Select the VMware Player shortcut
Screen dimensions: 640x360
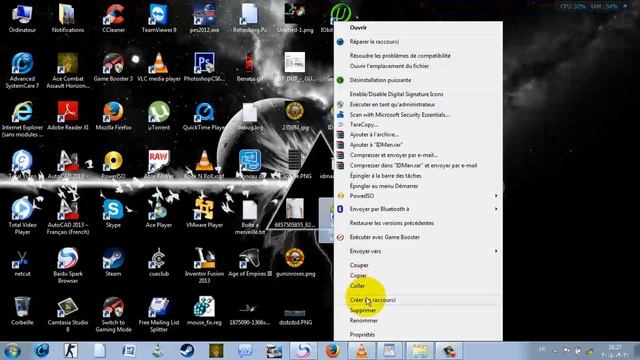(204, 213)
